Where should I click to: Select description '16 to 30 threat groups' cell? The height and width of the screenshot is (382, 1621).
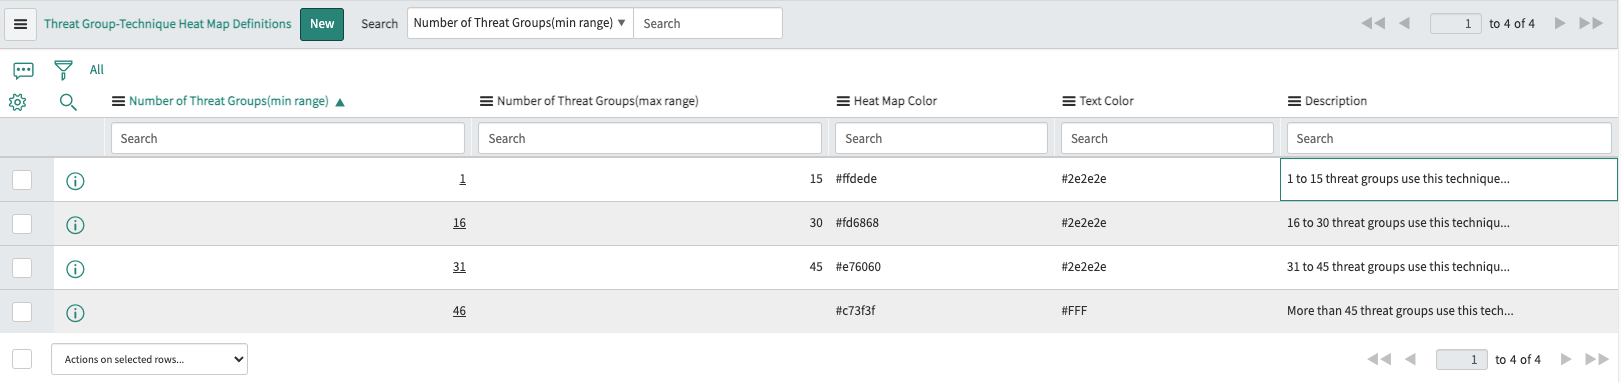[1449, 223]
